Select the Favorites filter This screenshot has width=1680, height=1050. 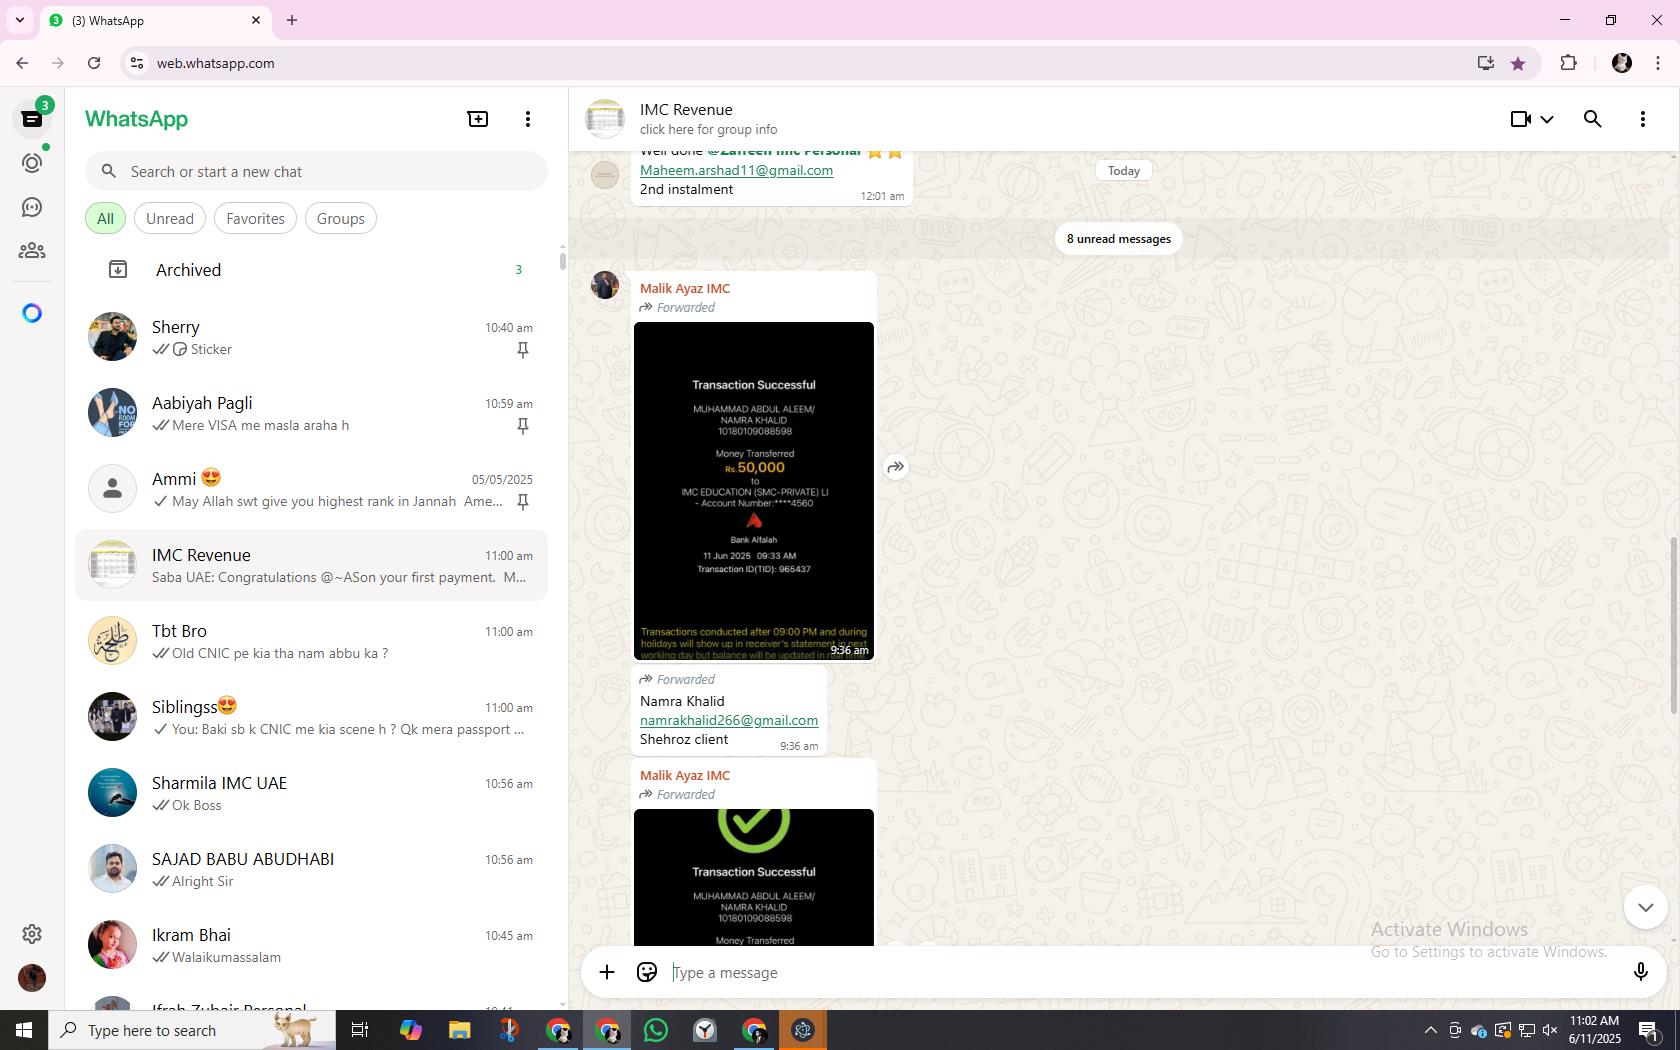(255, 218)
